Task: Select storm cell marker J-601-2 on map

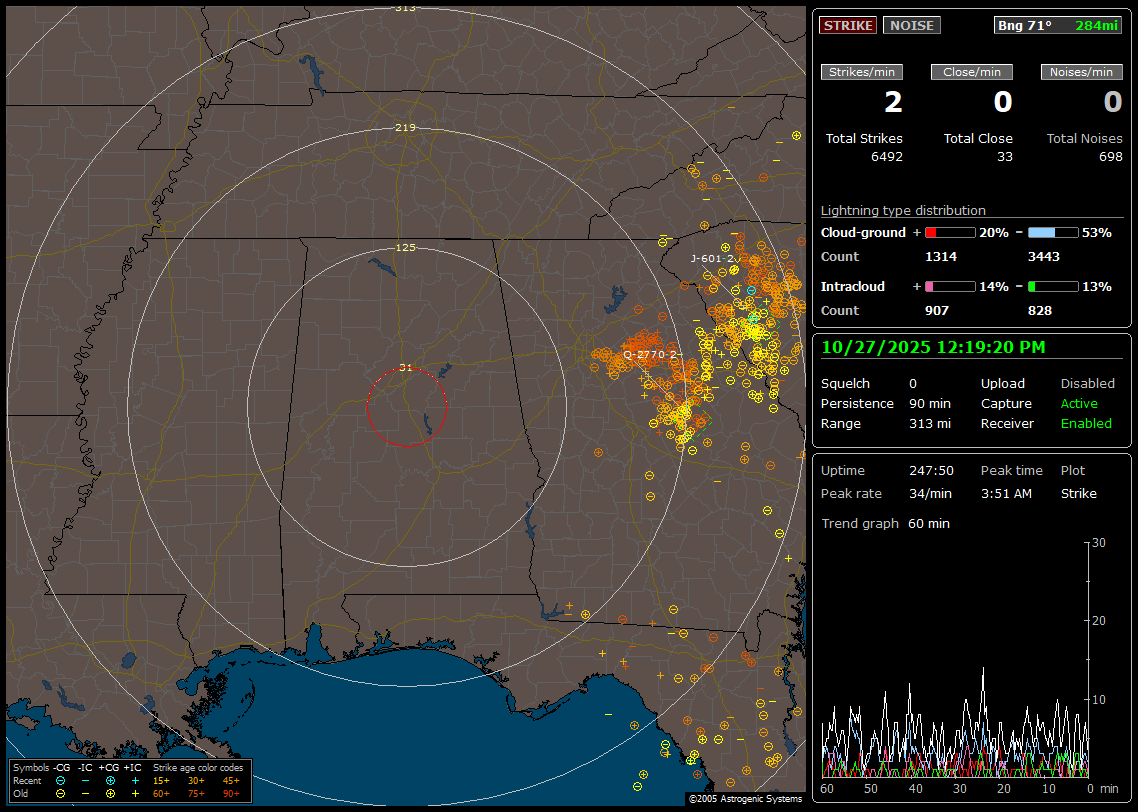Action: click(713, 258)
